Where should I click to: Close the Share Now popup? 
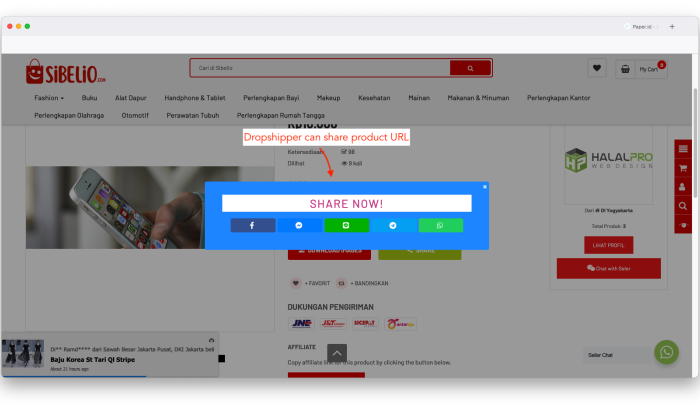(x=484, y=187)
